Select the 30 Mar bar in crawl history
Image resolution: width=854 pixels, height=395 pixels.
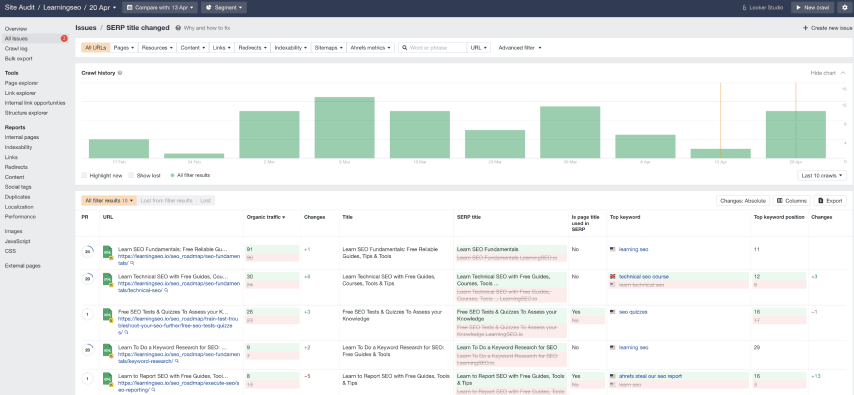pos(570,132)
